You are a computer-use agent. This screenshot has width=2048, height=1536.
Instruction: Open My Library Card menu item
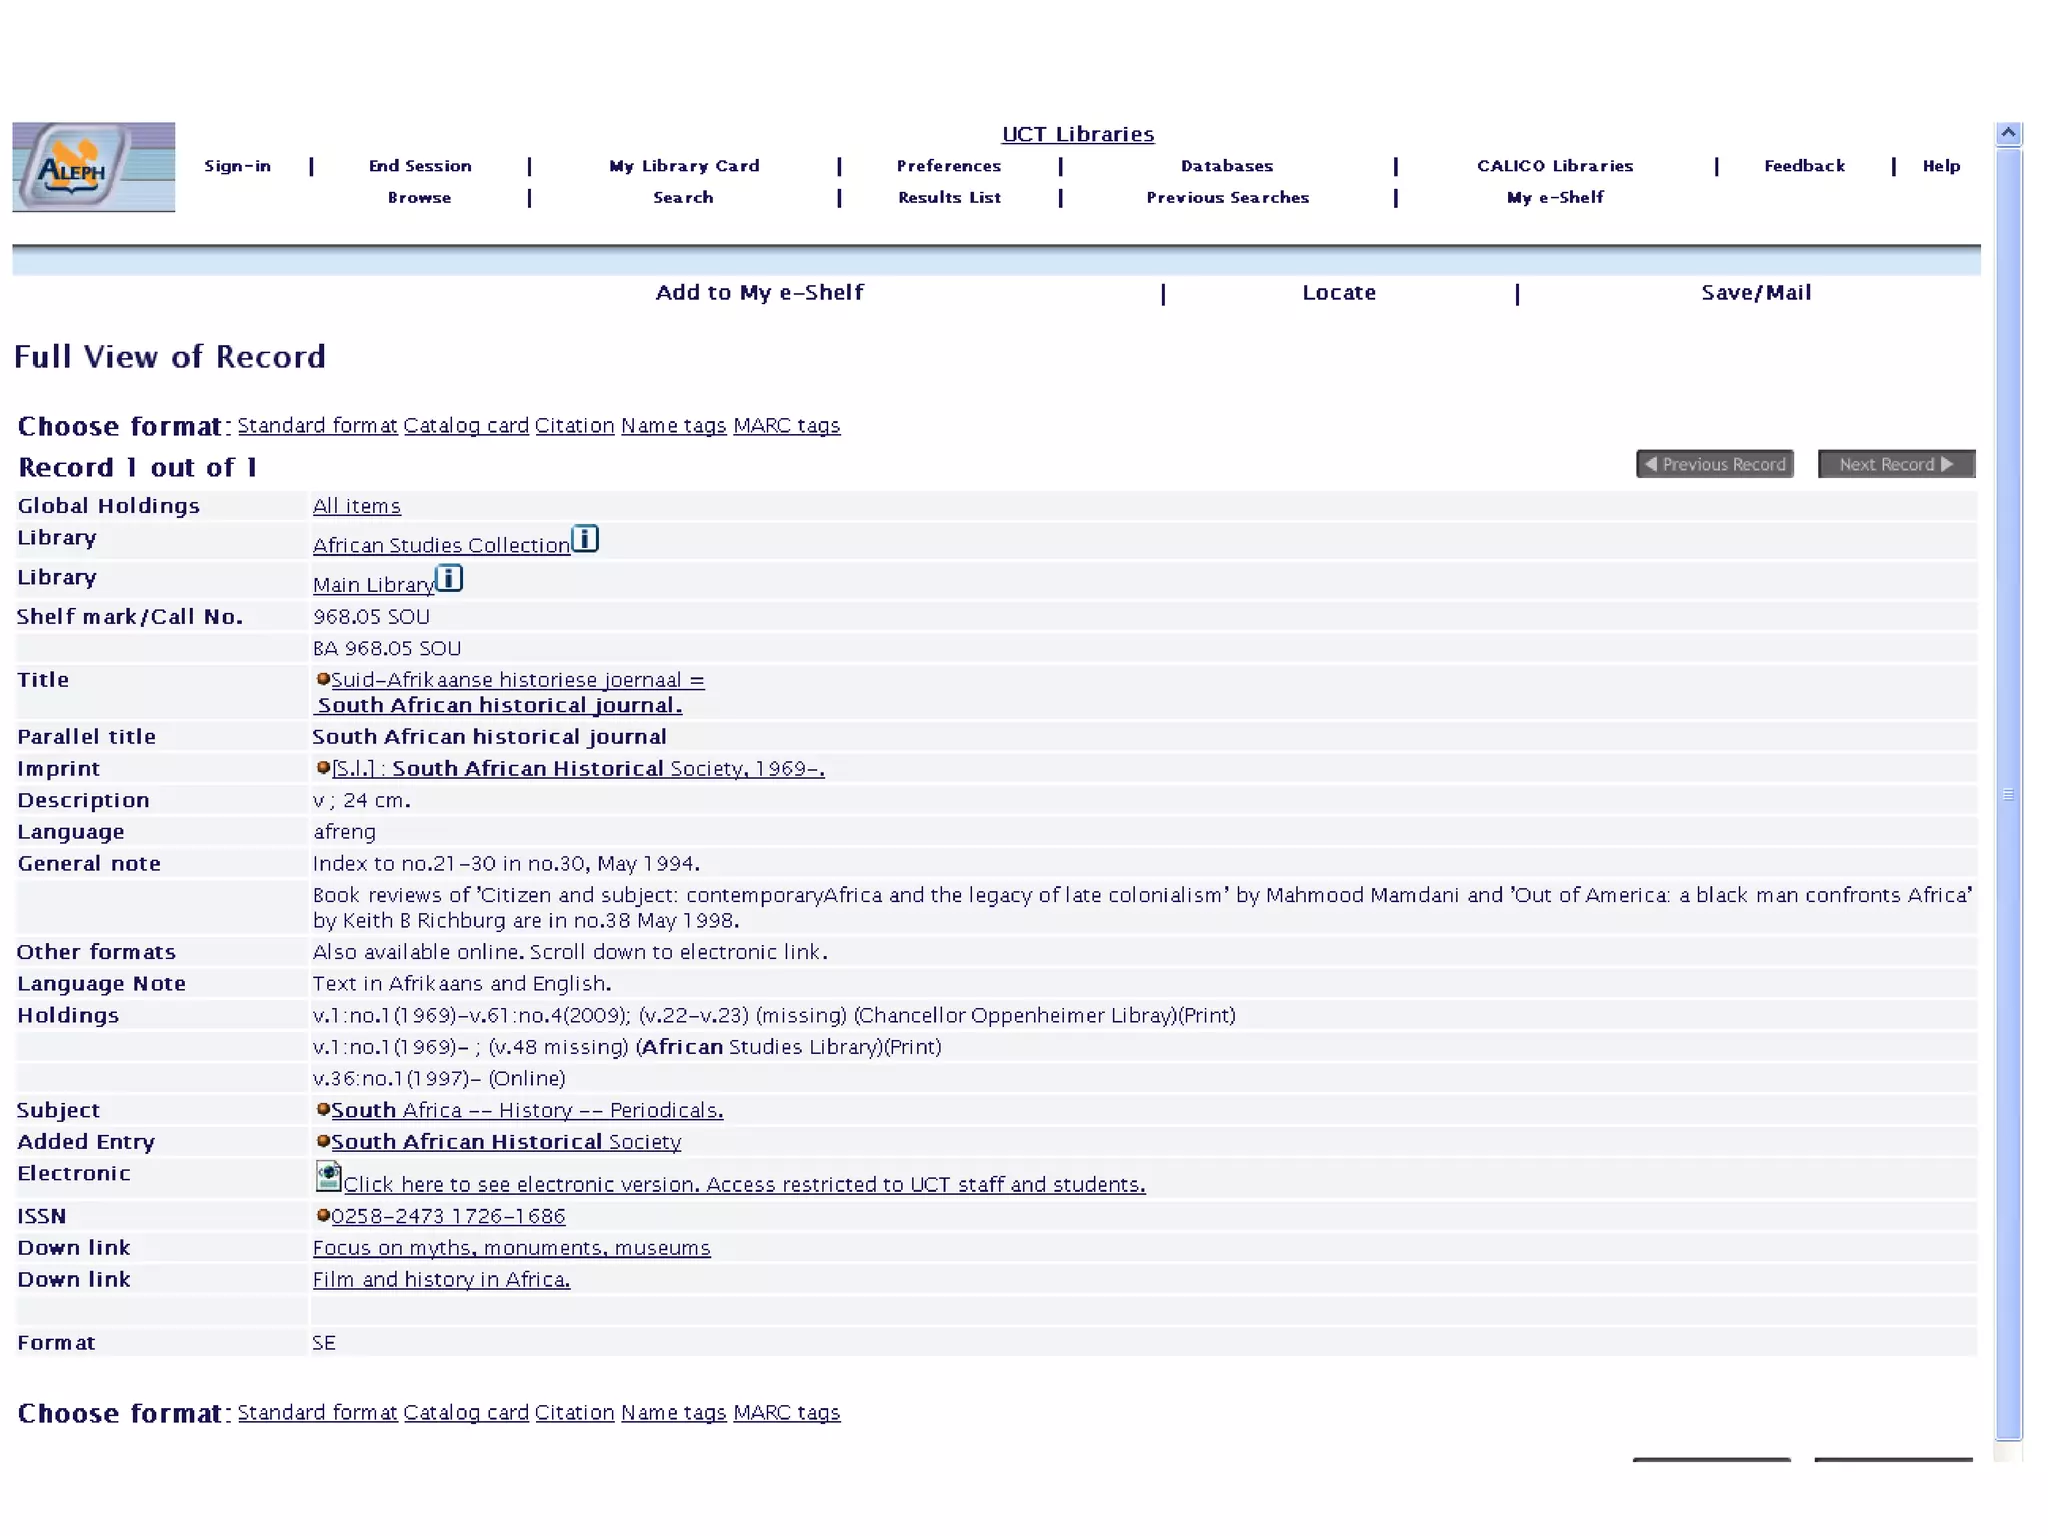click(684, 166)
